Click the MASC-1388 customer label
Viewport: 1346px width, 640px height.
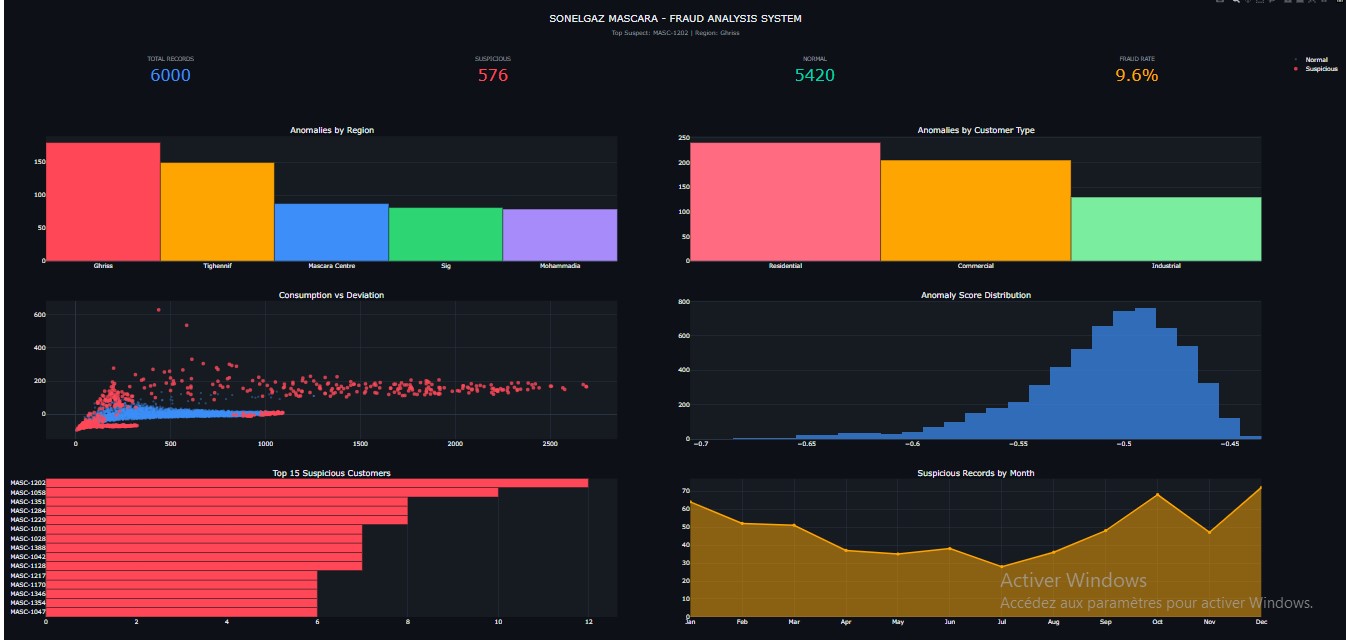(x=27, y=547)
